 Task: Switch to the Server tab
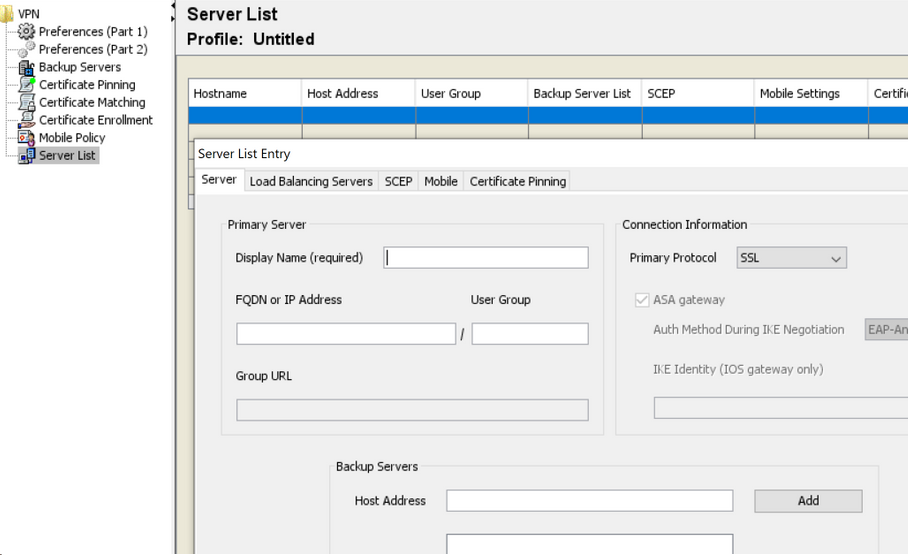(219, 180)
